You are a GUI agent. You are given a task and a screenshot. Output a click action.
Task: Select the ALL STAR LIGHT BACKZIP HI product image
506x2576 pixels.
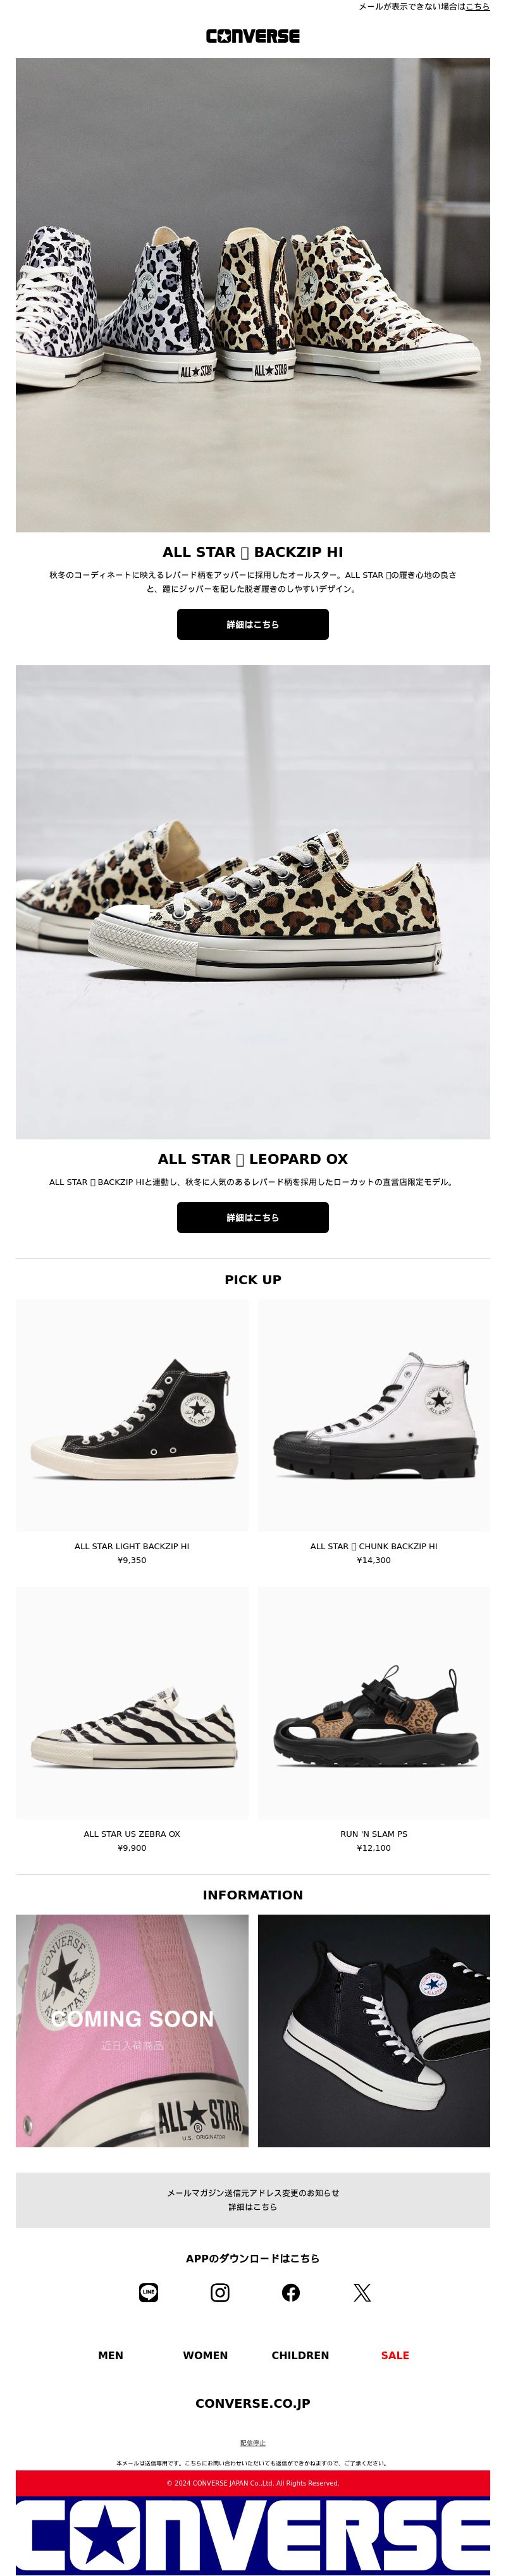point(132,1415)
